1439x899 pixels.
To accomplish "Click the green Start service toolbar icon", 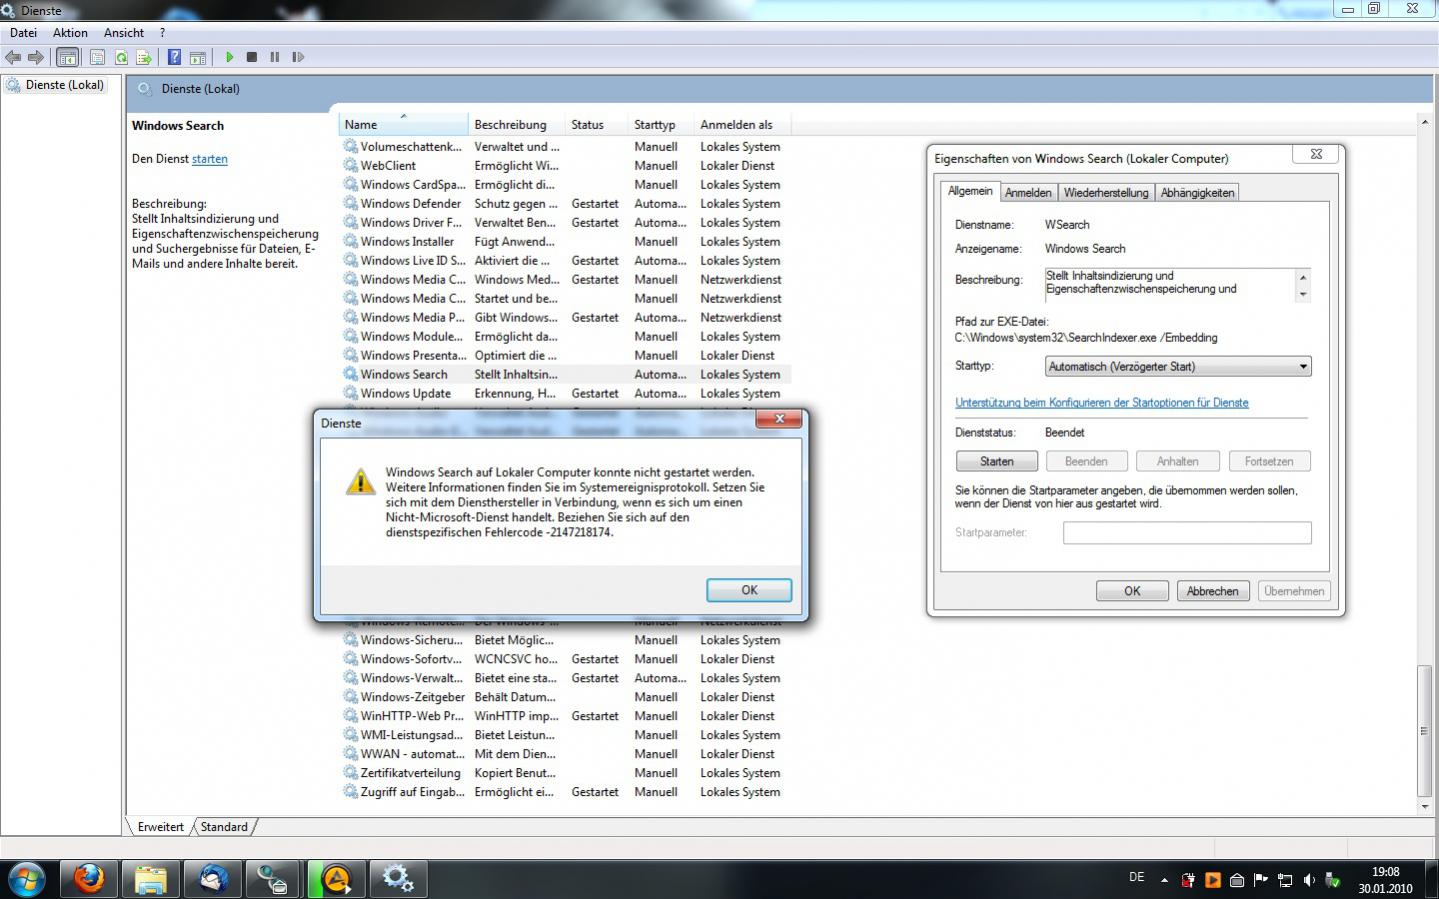I will click(x=229, y=57).
